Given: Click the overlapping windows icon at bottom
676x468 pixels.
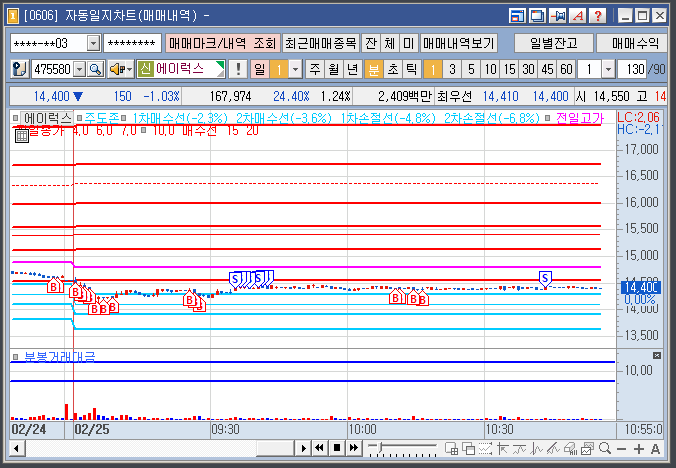Looking at the screenshot, I should click(469, 449).
